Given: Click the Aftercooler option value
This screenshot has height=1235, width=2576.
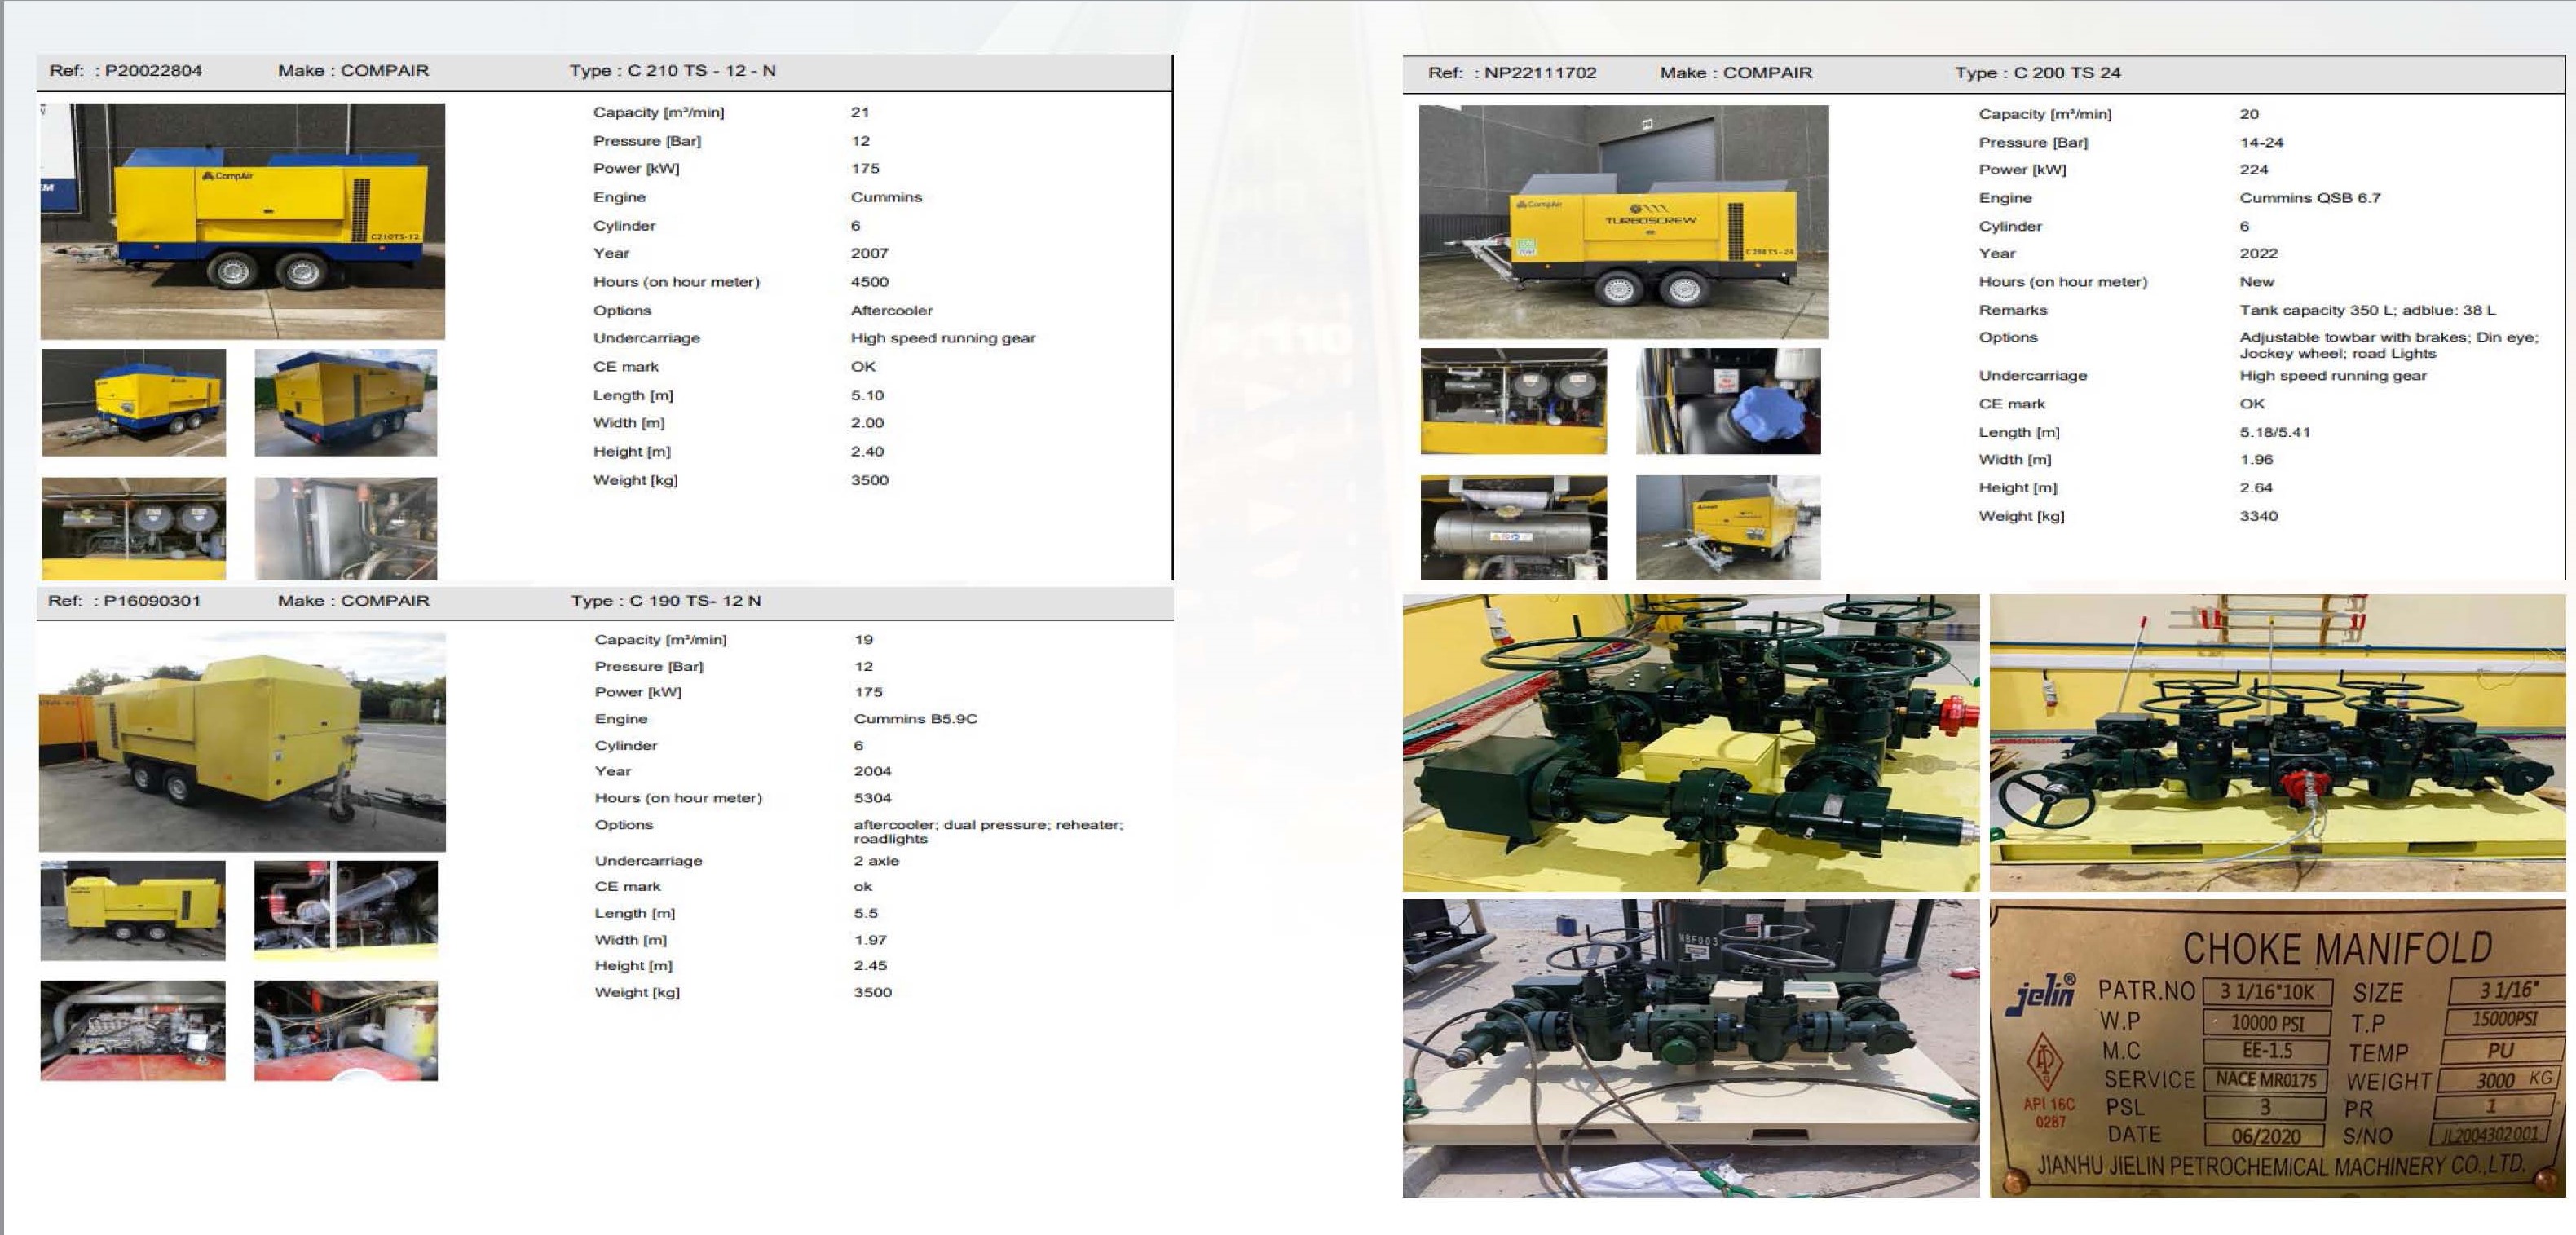Looking at the screenshot, I should 891,310.
